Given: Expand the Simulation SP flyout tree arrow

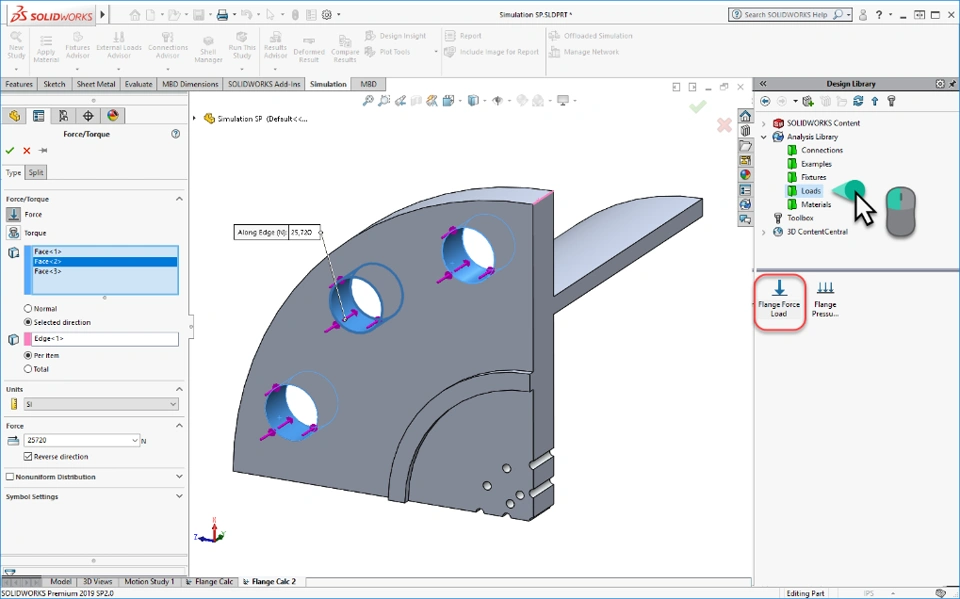Looking at the screenshot, I should pos(194,118).
